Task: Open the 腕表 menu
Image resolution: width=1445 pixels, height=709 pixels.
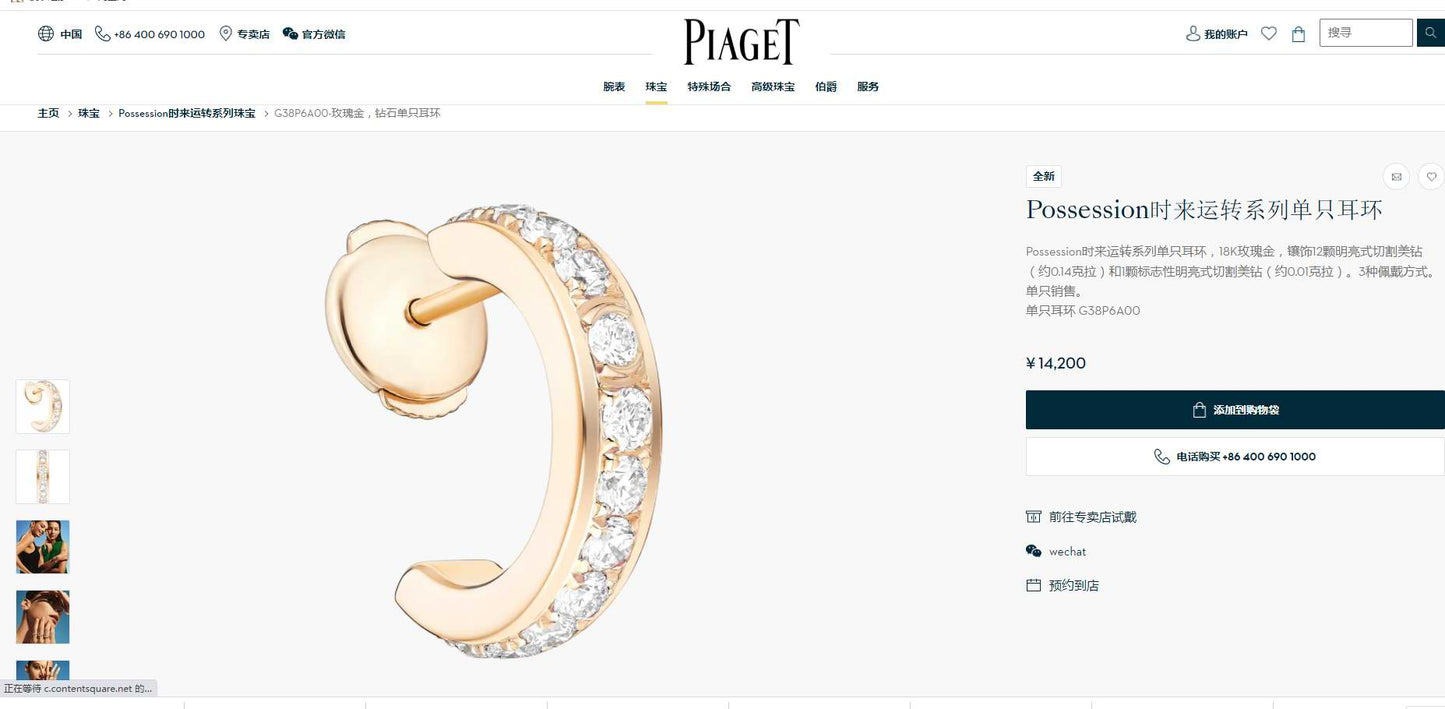Action: pos(614,87)
